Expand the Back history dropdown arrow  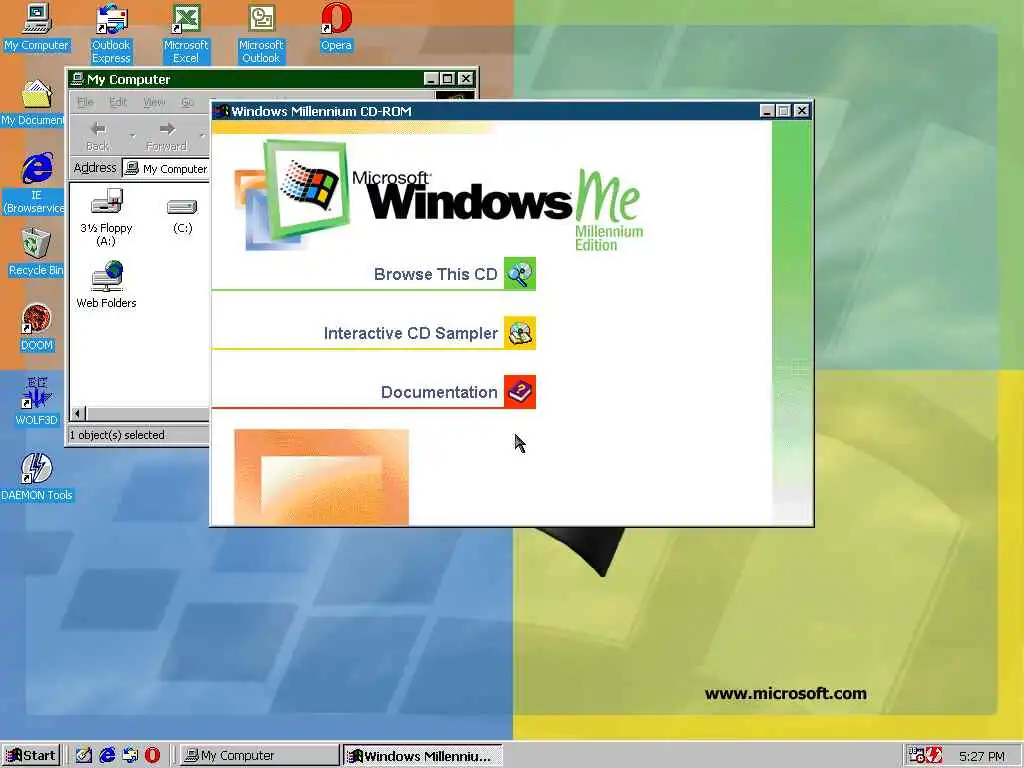[133, 136]
